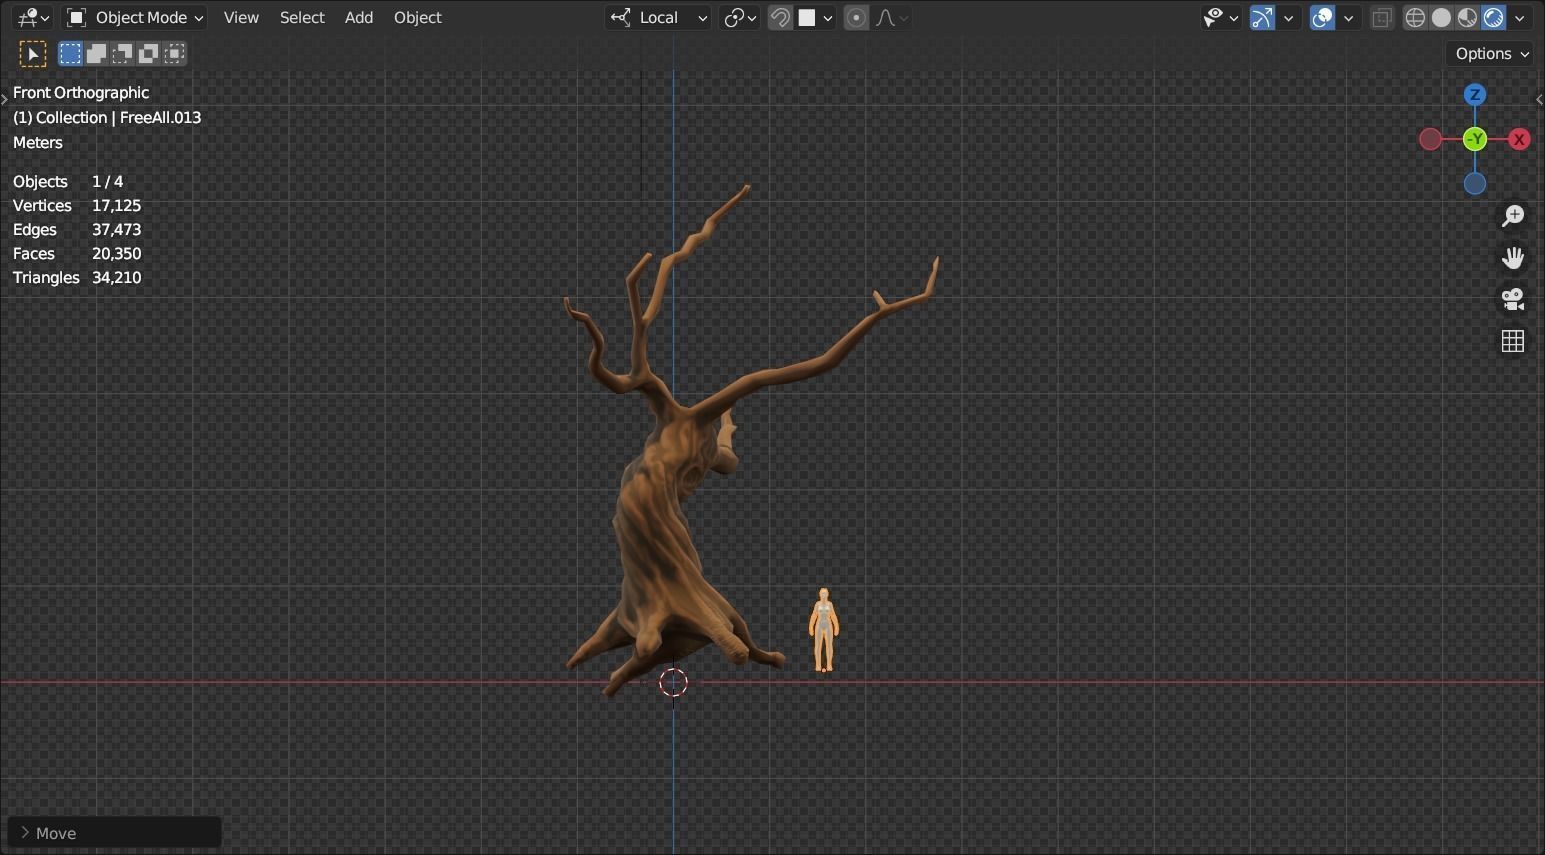
Task: Click the green Y axis gizmo
Action: tap(1475, 139)
